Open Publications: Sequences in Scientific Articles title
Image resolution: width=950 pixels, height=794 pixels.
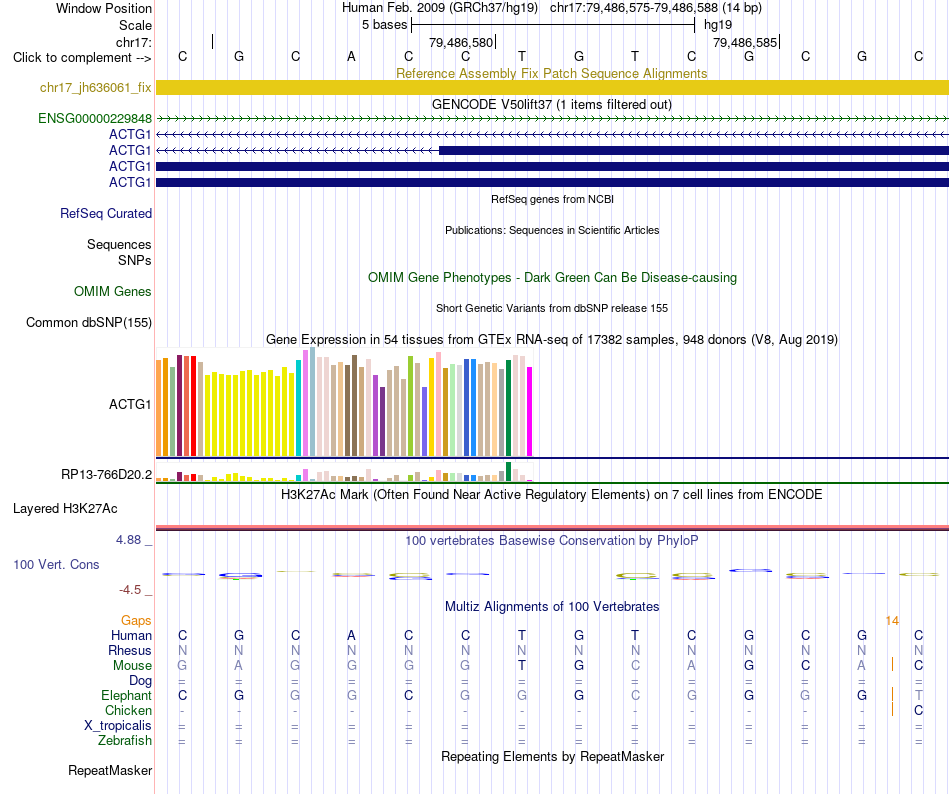coord(552,230)
